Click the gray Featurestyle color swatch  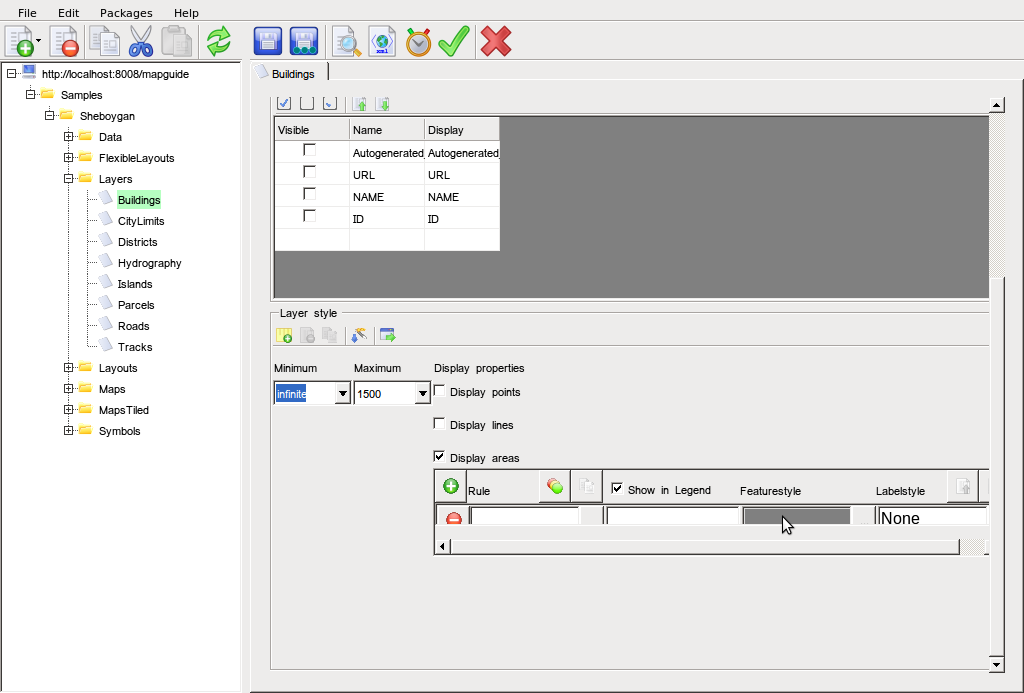(x=796, y=517)
